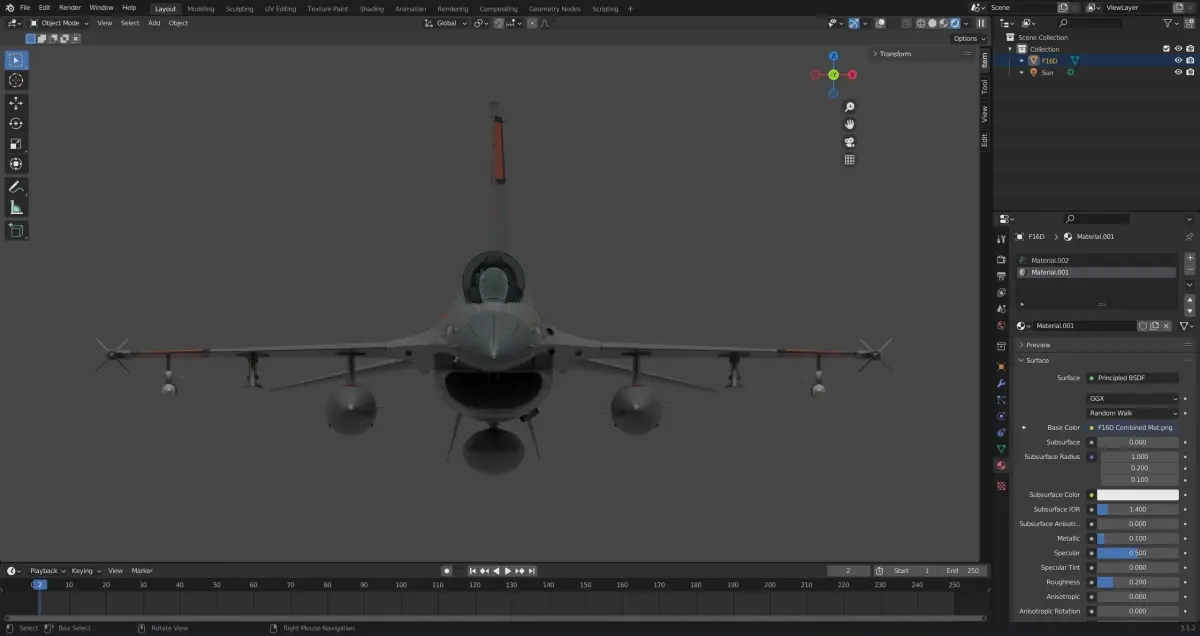This screenshot has width=1200, height=636.
Task: Select the Measure tool
Action: coord(16,208)
